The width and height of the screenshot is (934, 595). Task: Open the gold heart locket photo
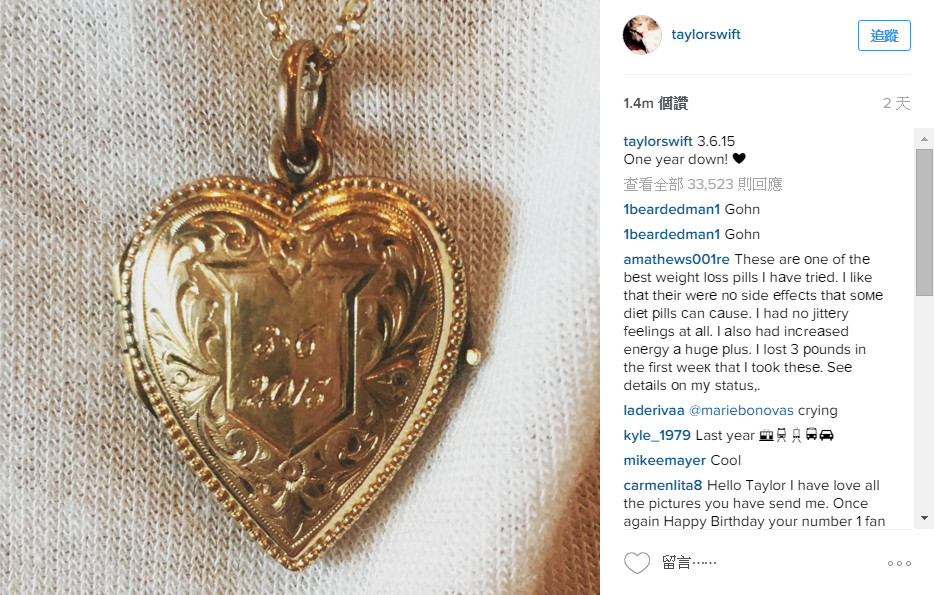pyautogui.click(x=300, y=298)
